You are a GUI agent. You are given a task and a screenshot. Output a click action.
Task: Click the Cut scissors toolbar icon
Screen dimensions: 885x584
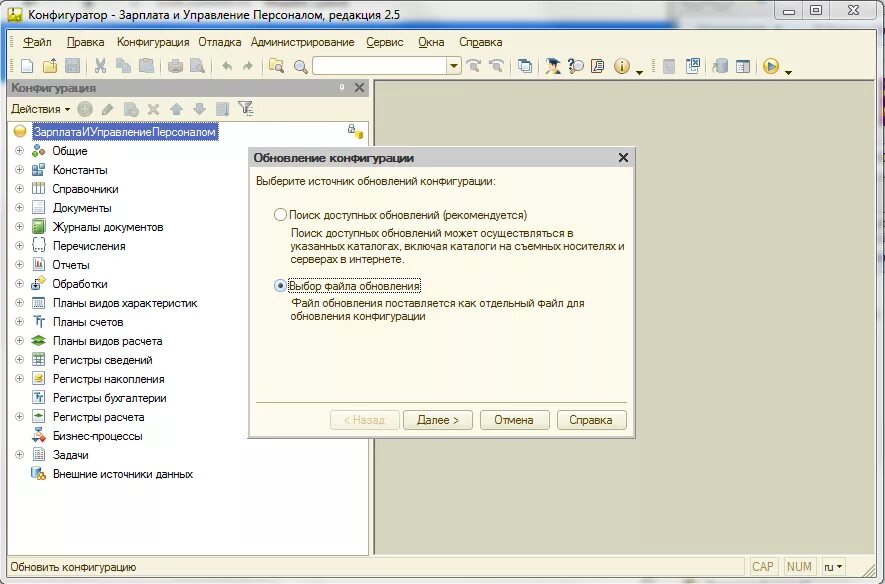pos(100,66)
